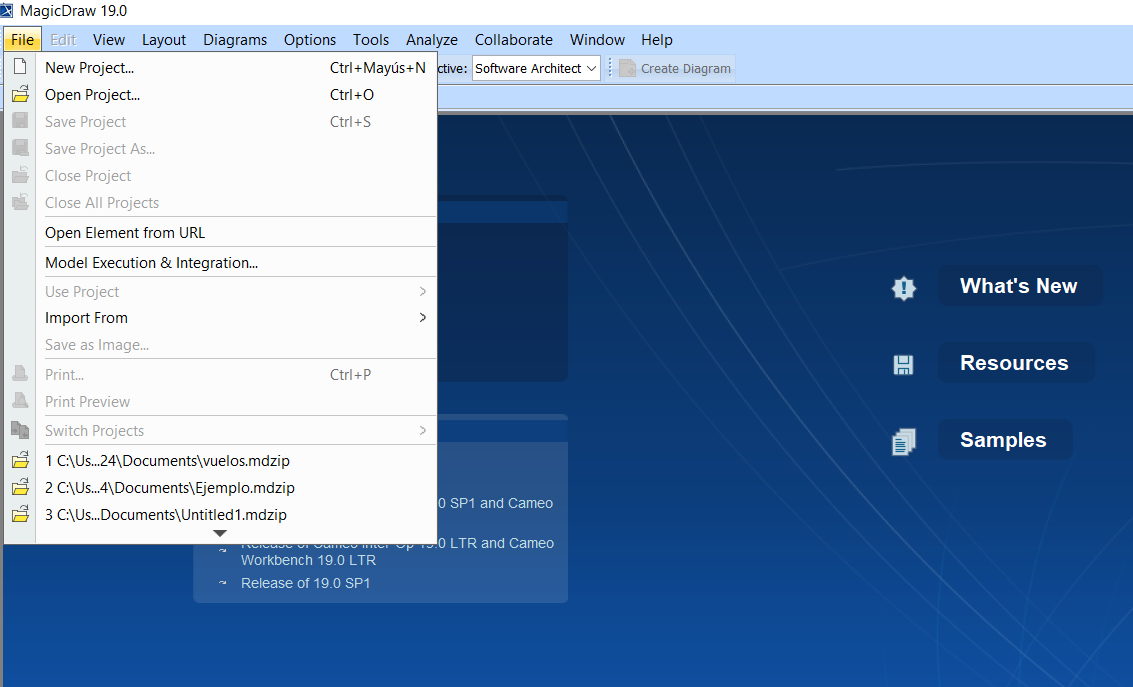Open the Layout menu
This screenshot has height=687, width=1133.
(163, 40)
